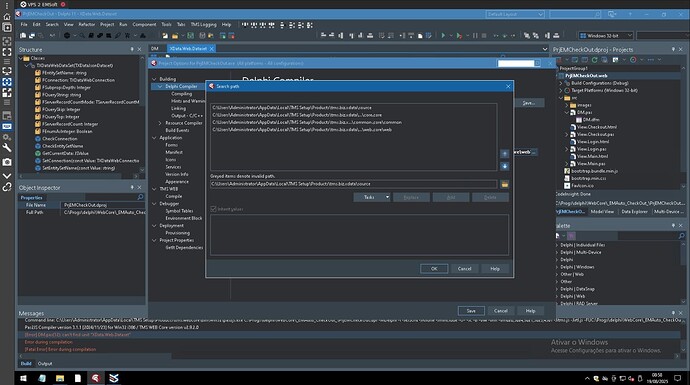Switch to the Model View tab
The height and width of the screenshot is (385, 690).
602,212
